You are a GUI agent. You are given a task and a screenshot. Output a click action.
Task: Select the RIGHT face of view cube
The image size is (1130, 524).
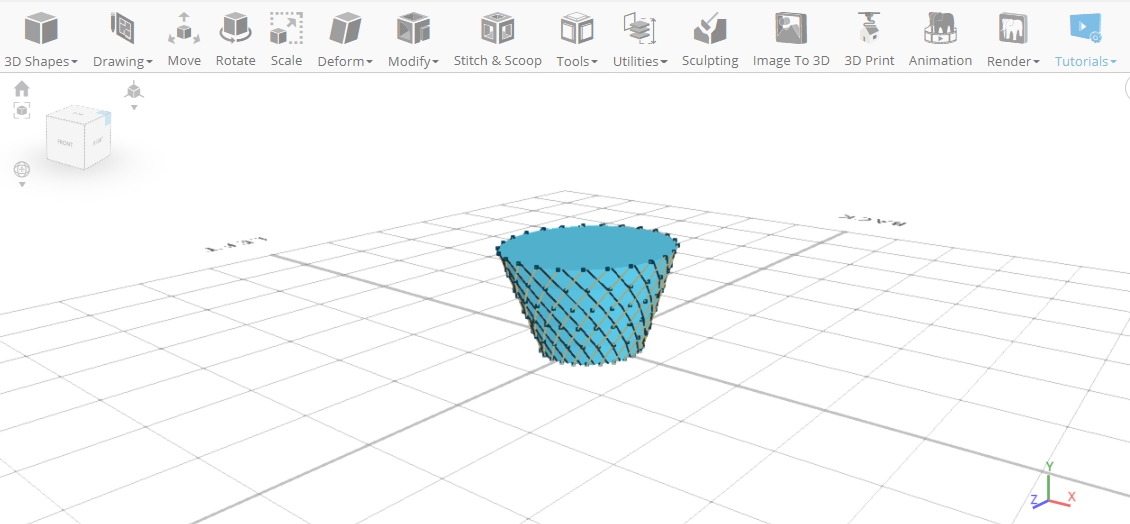click(x=99, y=139)
